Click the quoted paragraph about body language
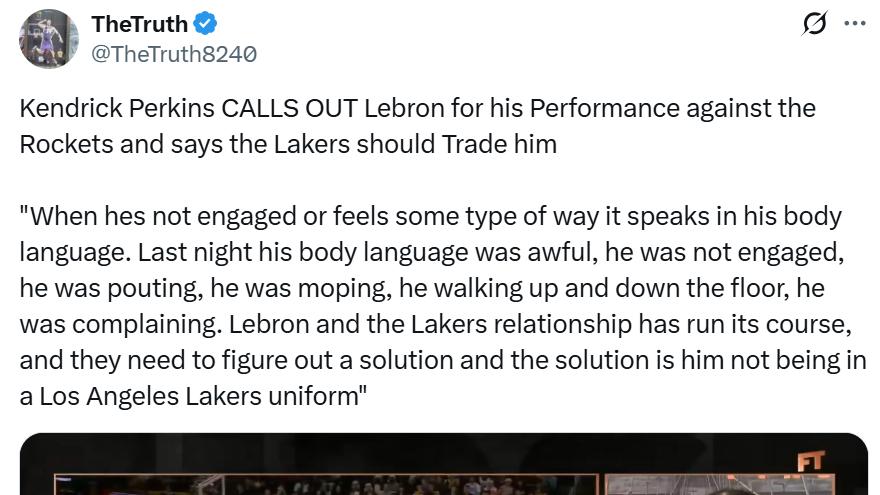This screenshot has width=880, height=495. click(x=440, y=306)
